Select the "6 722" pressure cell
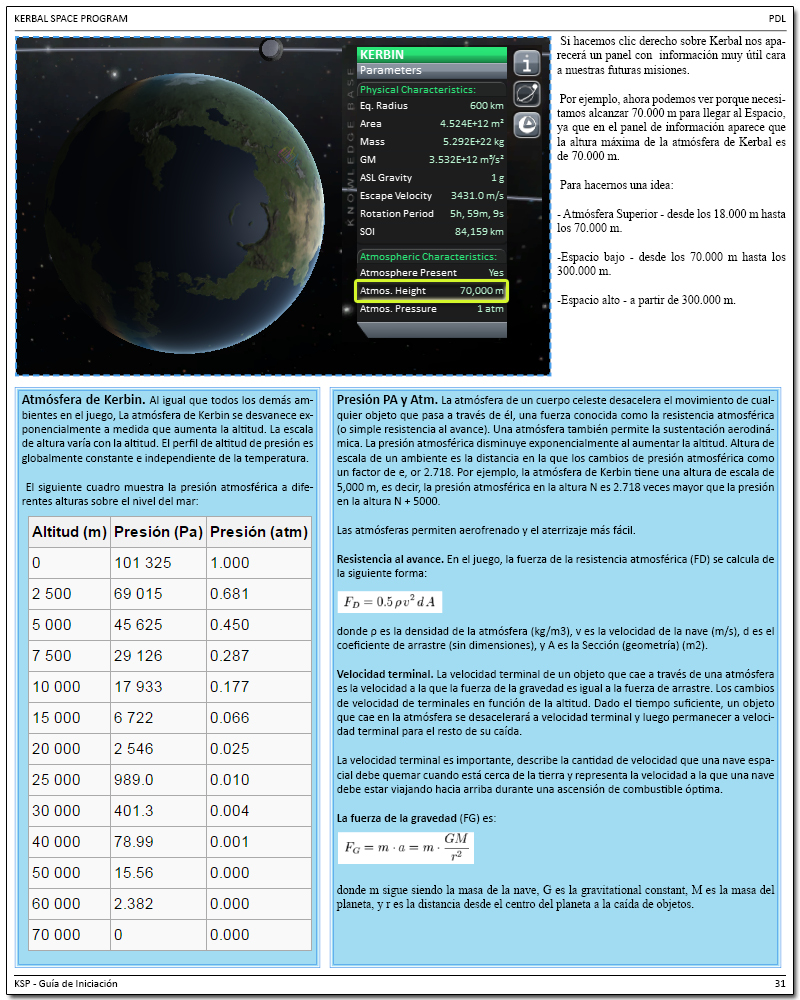This screenshot has height=1000, width=800. 158,718
